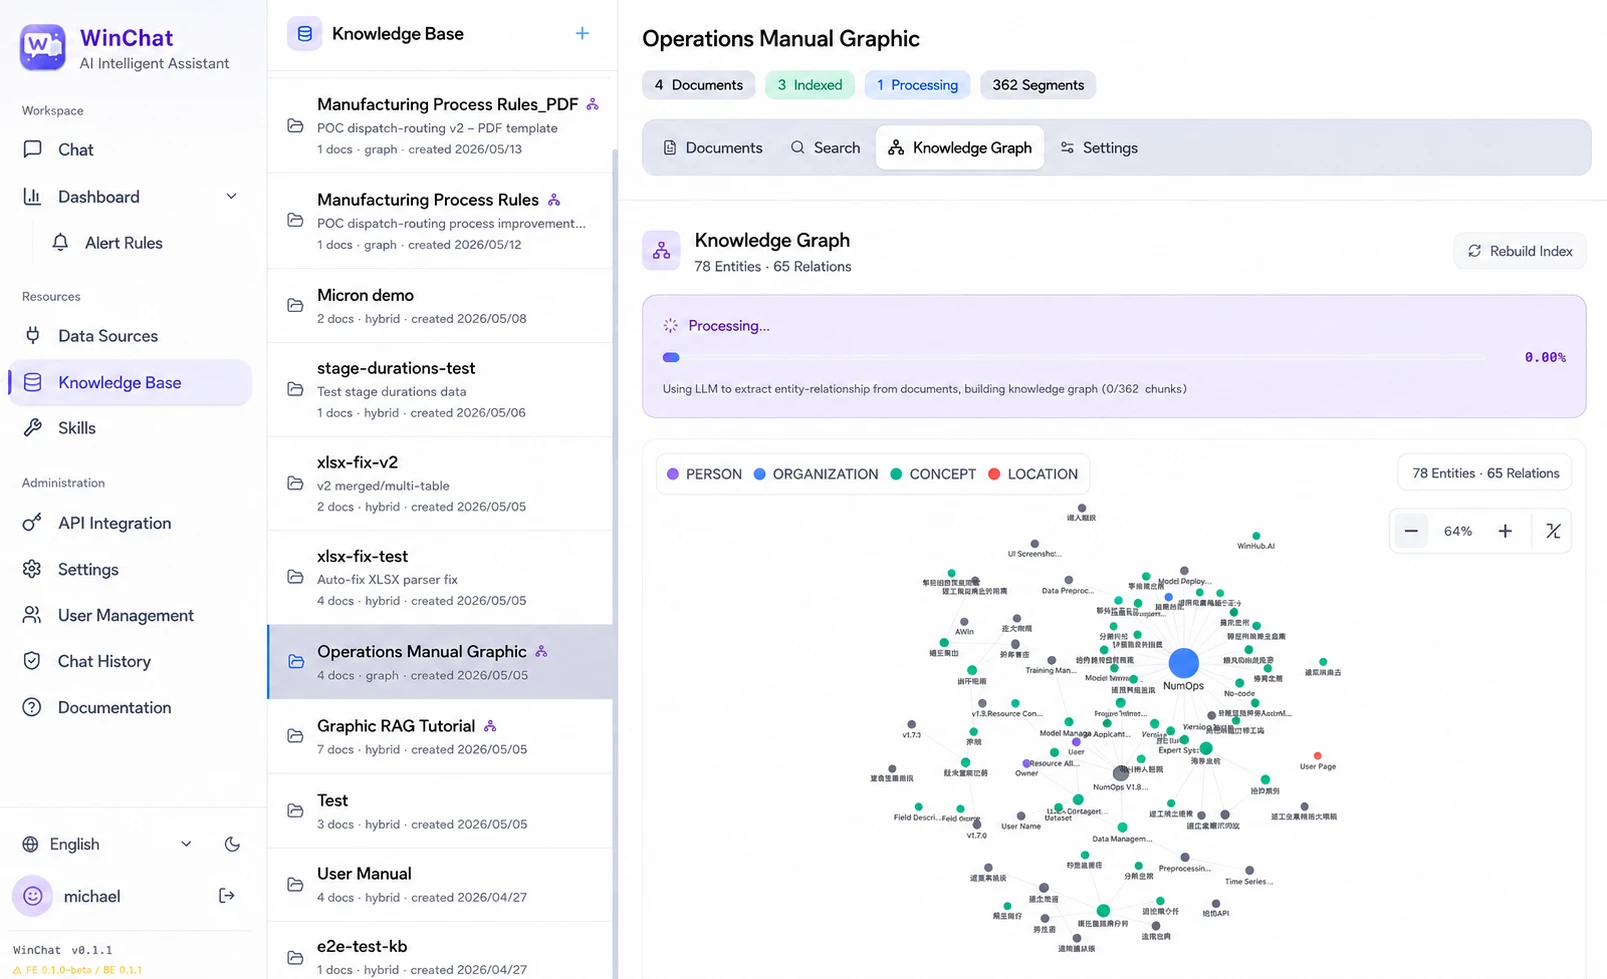Image resolution: width=1607 pixels, height=979 pixels.
Task: Click the LOCATION legend red dot
Action: (994, 474)
